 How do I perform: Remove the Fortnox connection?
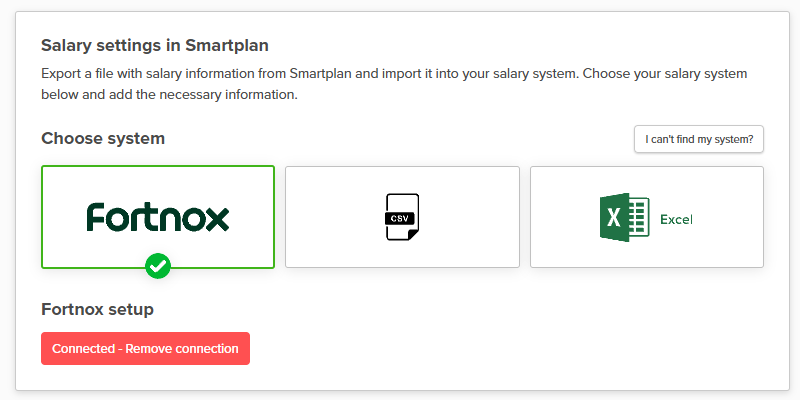(x=145, y=349)
